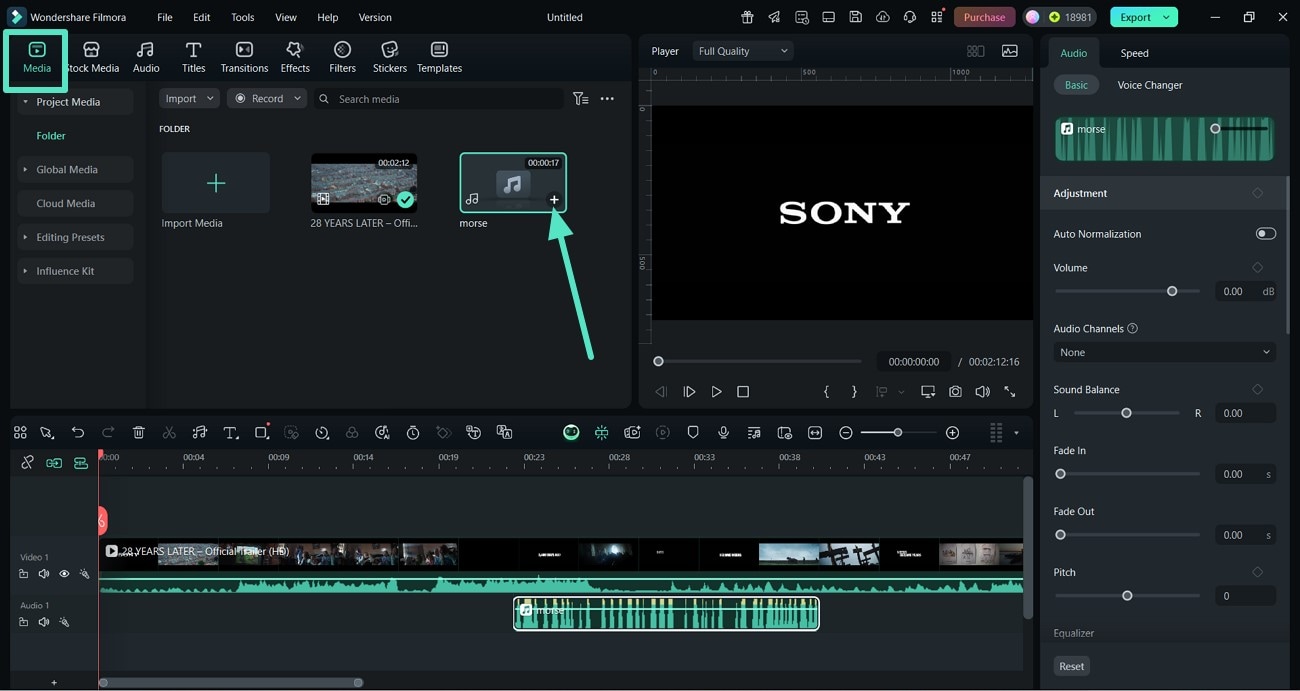The height and width of the screenshot is (691, 1300).
Task: Click the Undo icon
Action: [x=78, y=432]
